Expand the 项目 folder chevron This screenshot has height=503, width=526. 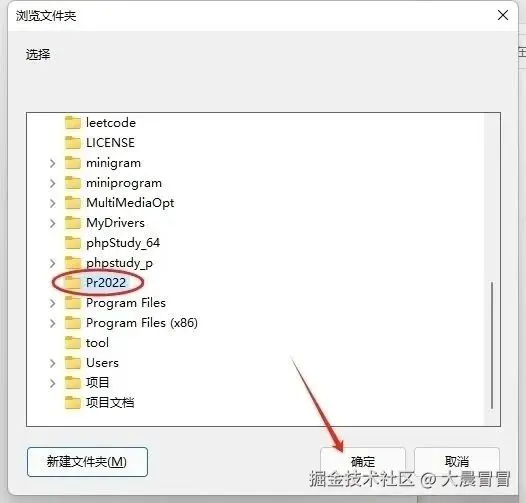tap(53, 383)
